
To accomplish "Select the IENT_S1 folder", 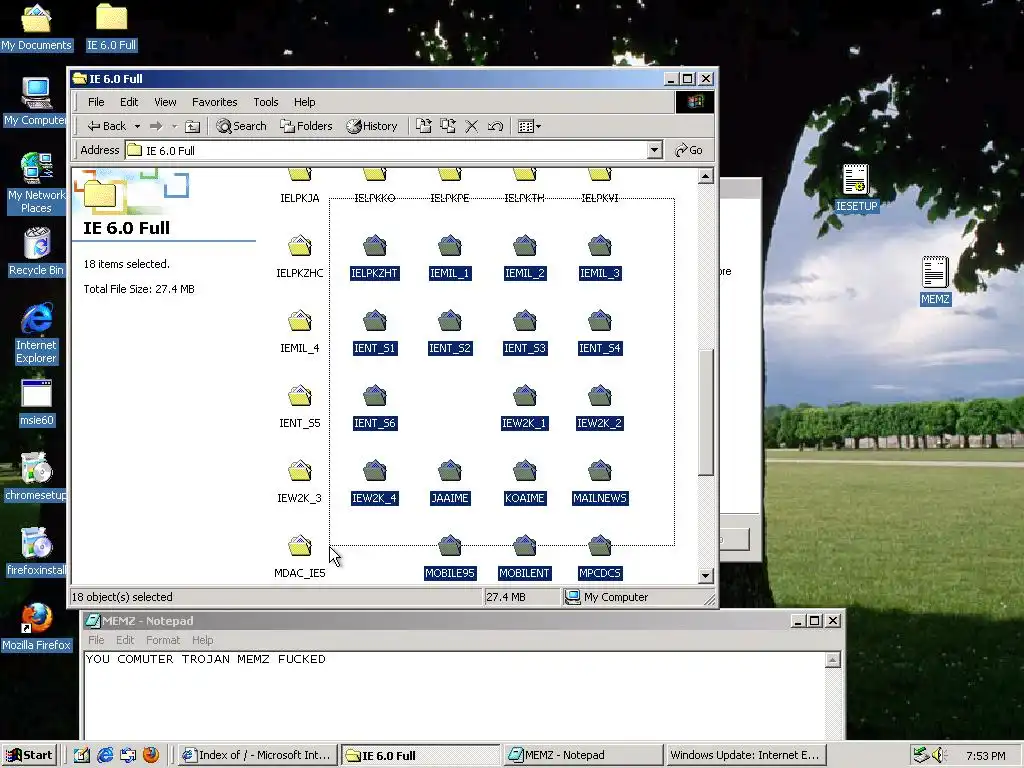I will tap(374, 331).
